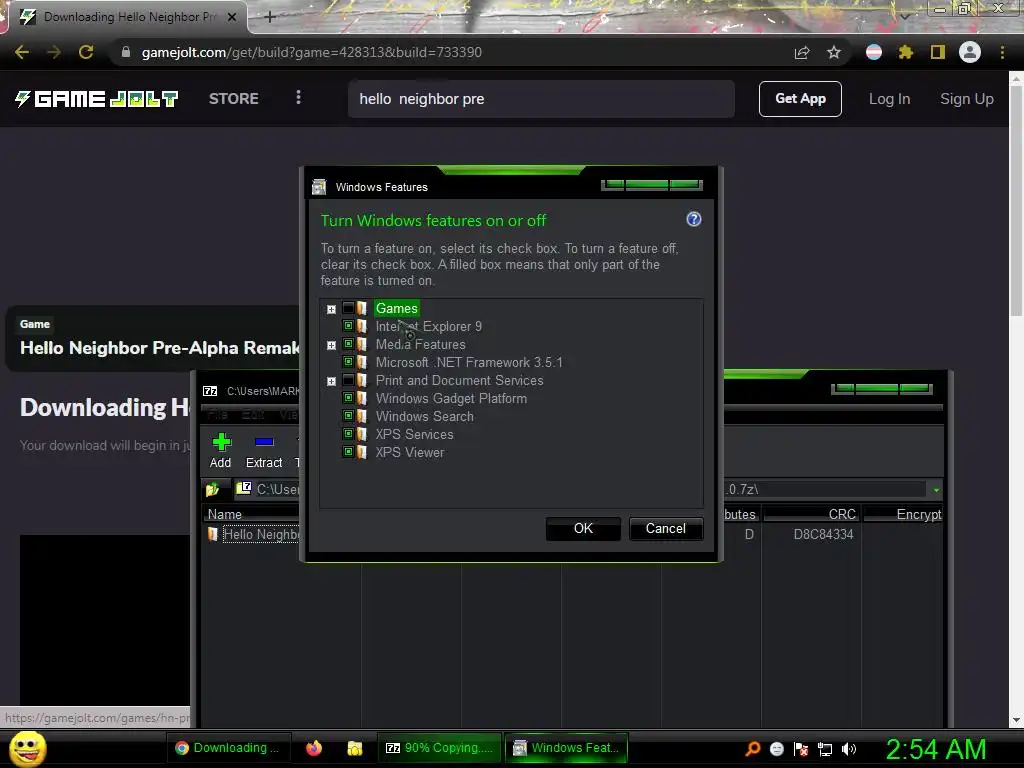Open the volume speaker tray icon
Screen dimensions: 1024x768
click(848, 749)
